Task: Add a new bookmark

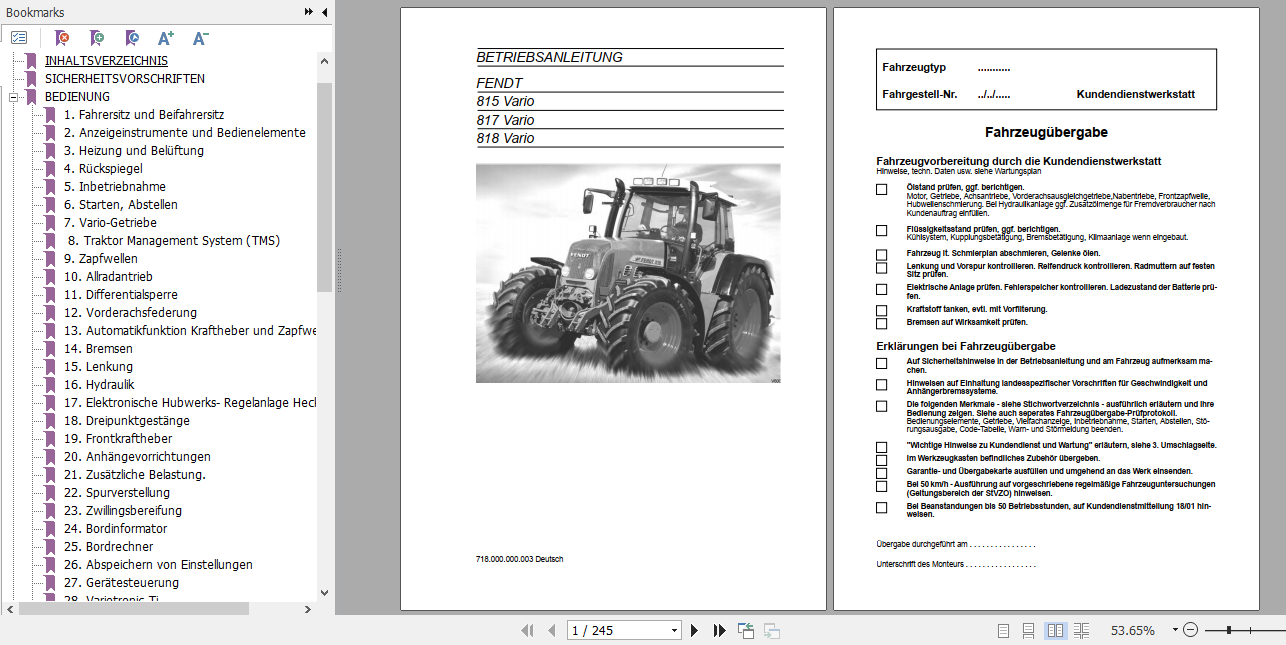Action: pos(96,38)
